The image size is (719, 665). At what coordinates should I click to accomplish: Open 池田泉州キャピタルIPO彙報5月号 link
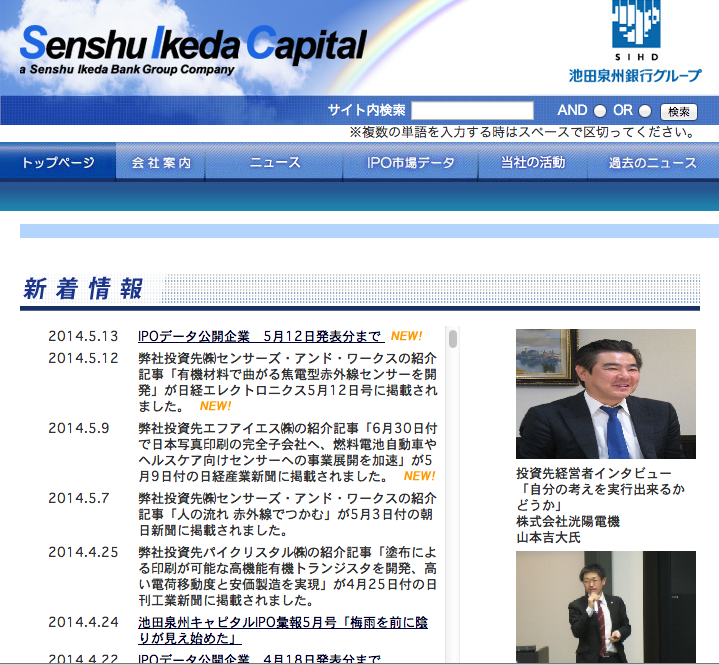(x=283, y=630)
